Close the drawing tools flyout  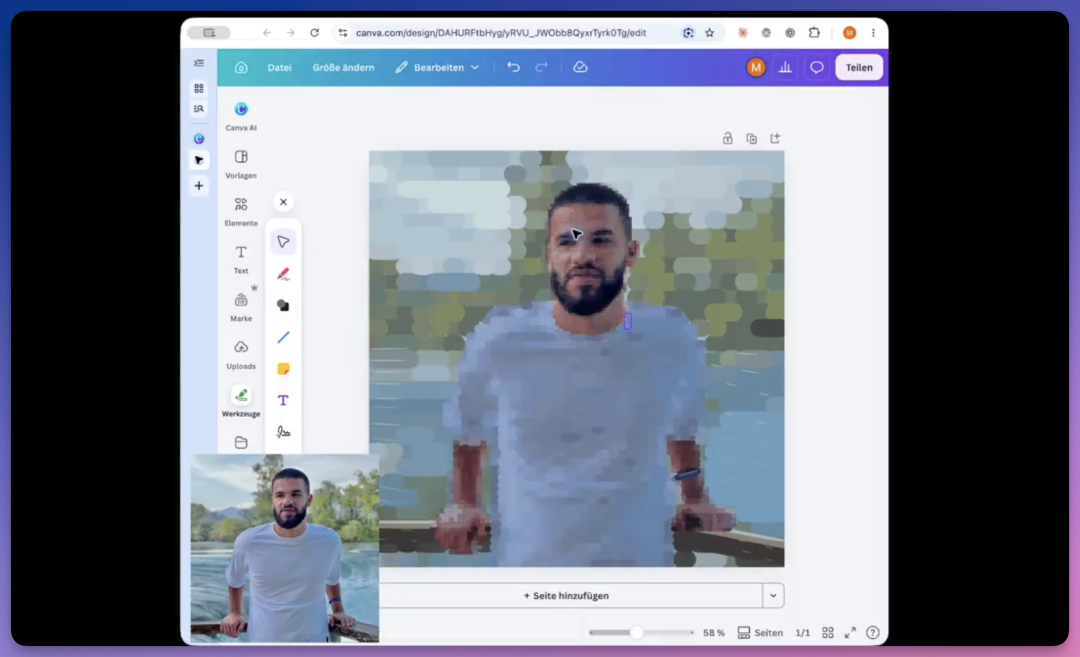(283, 202)
